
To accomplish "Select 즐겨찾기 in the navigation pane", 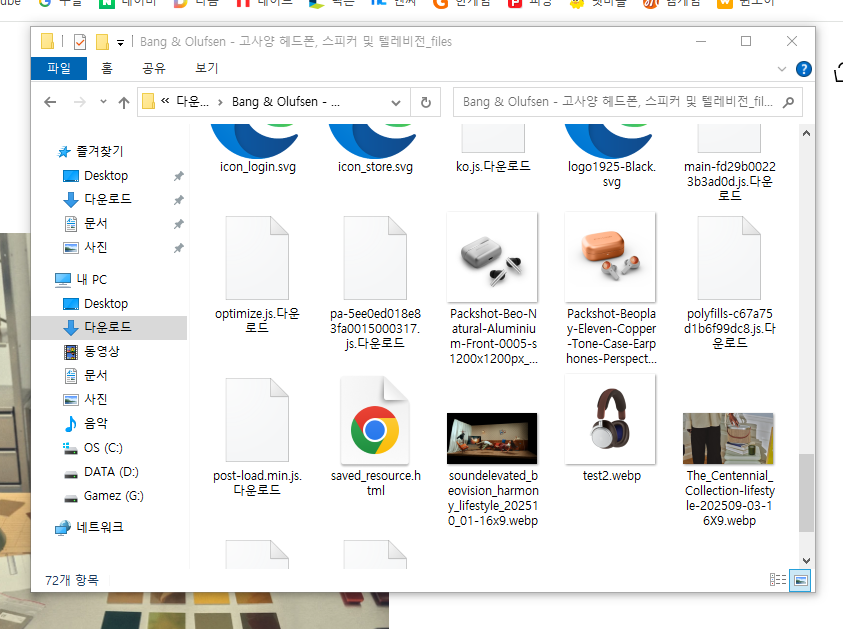I will 99,151.
